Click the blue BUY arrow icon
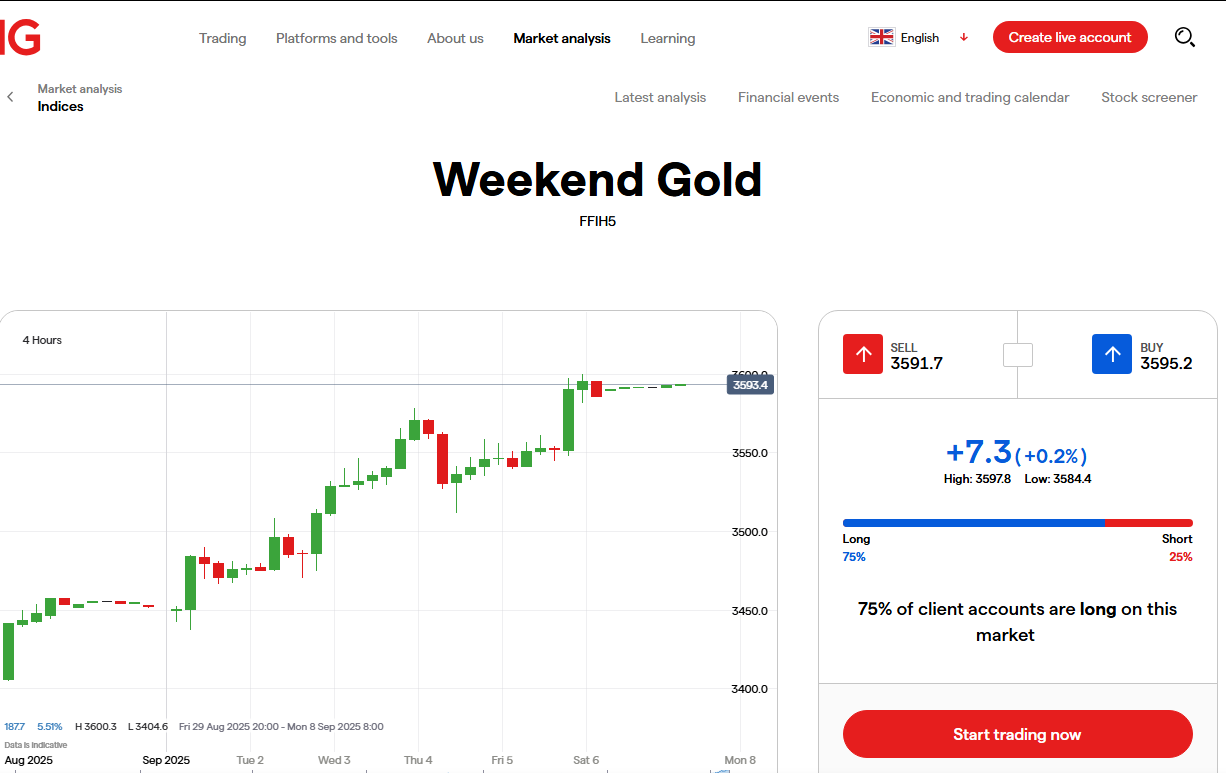This screenshot has width=1226, height=773. (1112, 354)
